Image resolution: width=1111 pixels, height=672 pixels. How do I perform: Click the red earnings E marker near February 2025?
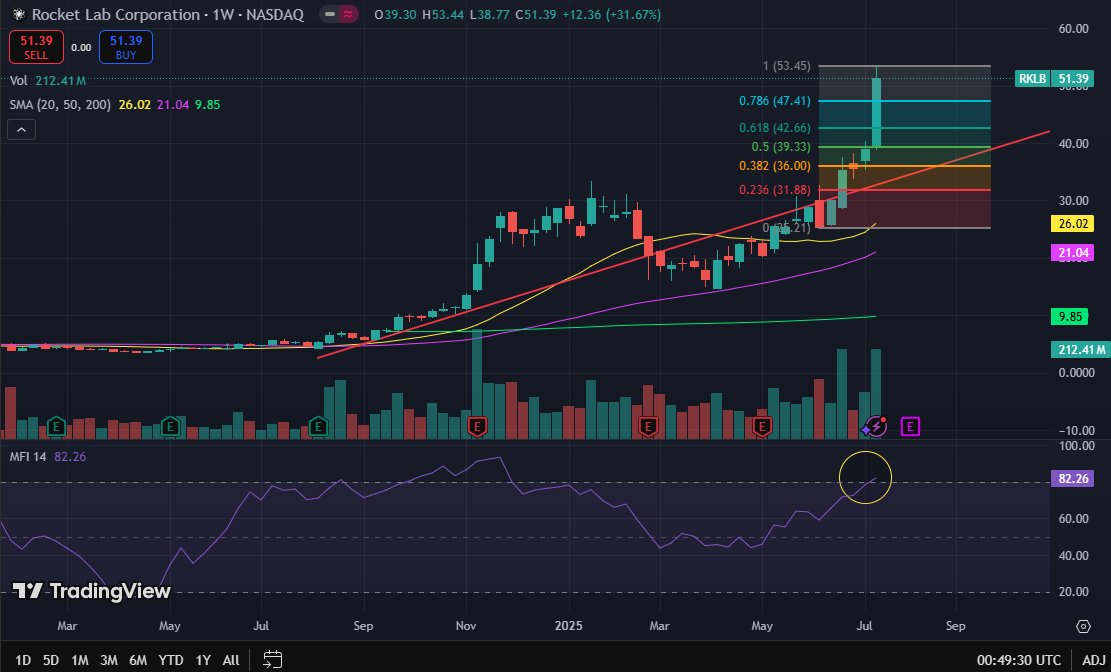tap(648, 427)
